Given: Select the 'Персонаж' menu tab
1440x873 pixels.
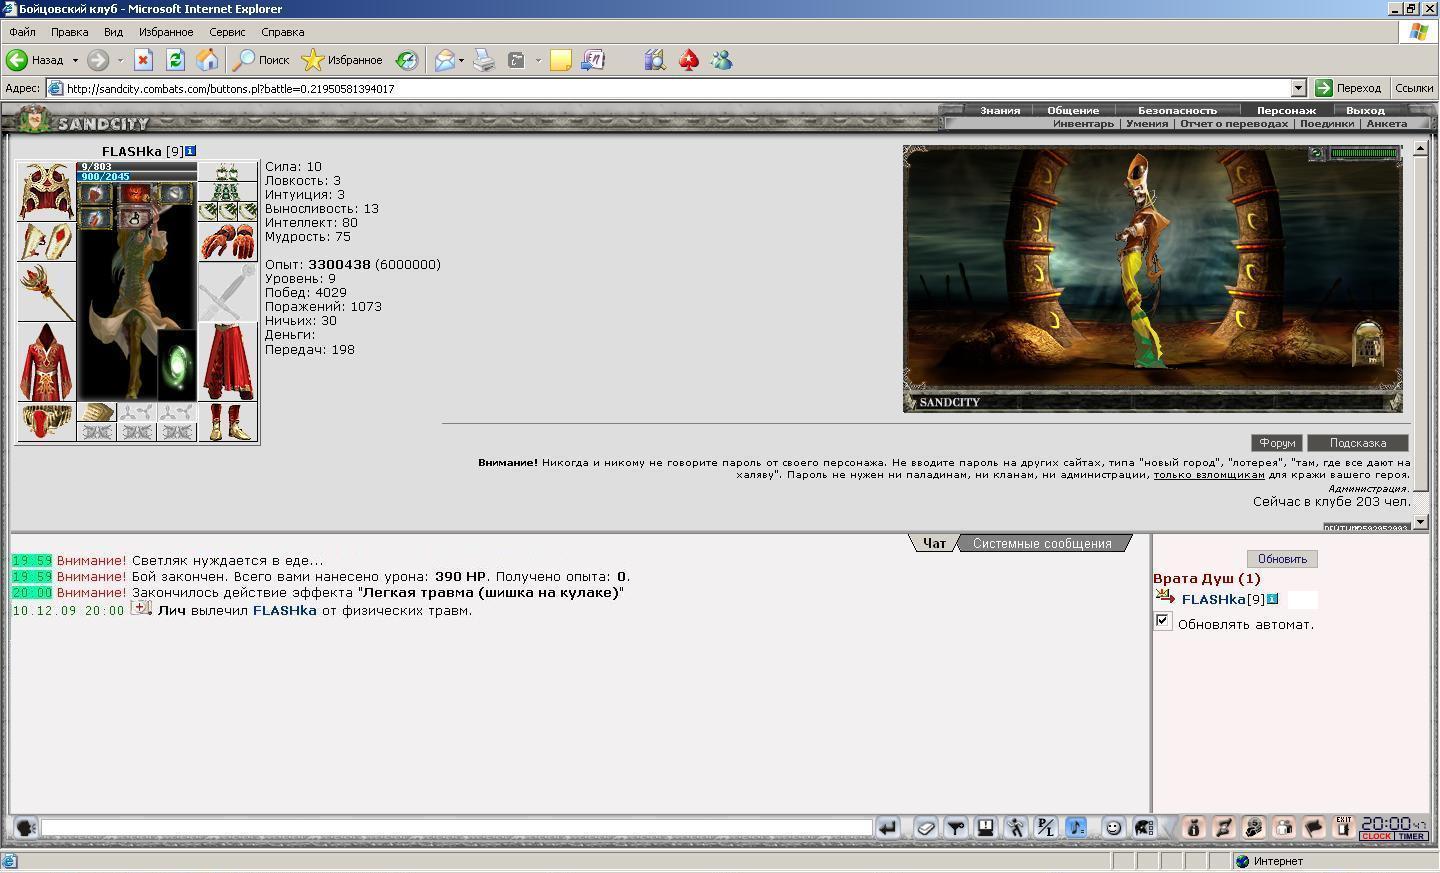Looking at the screenshot, I should click(x=1286, y=110).
